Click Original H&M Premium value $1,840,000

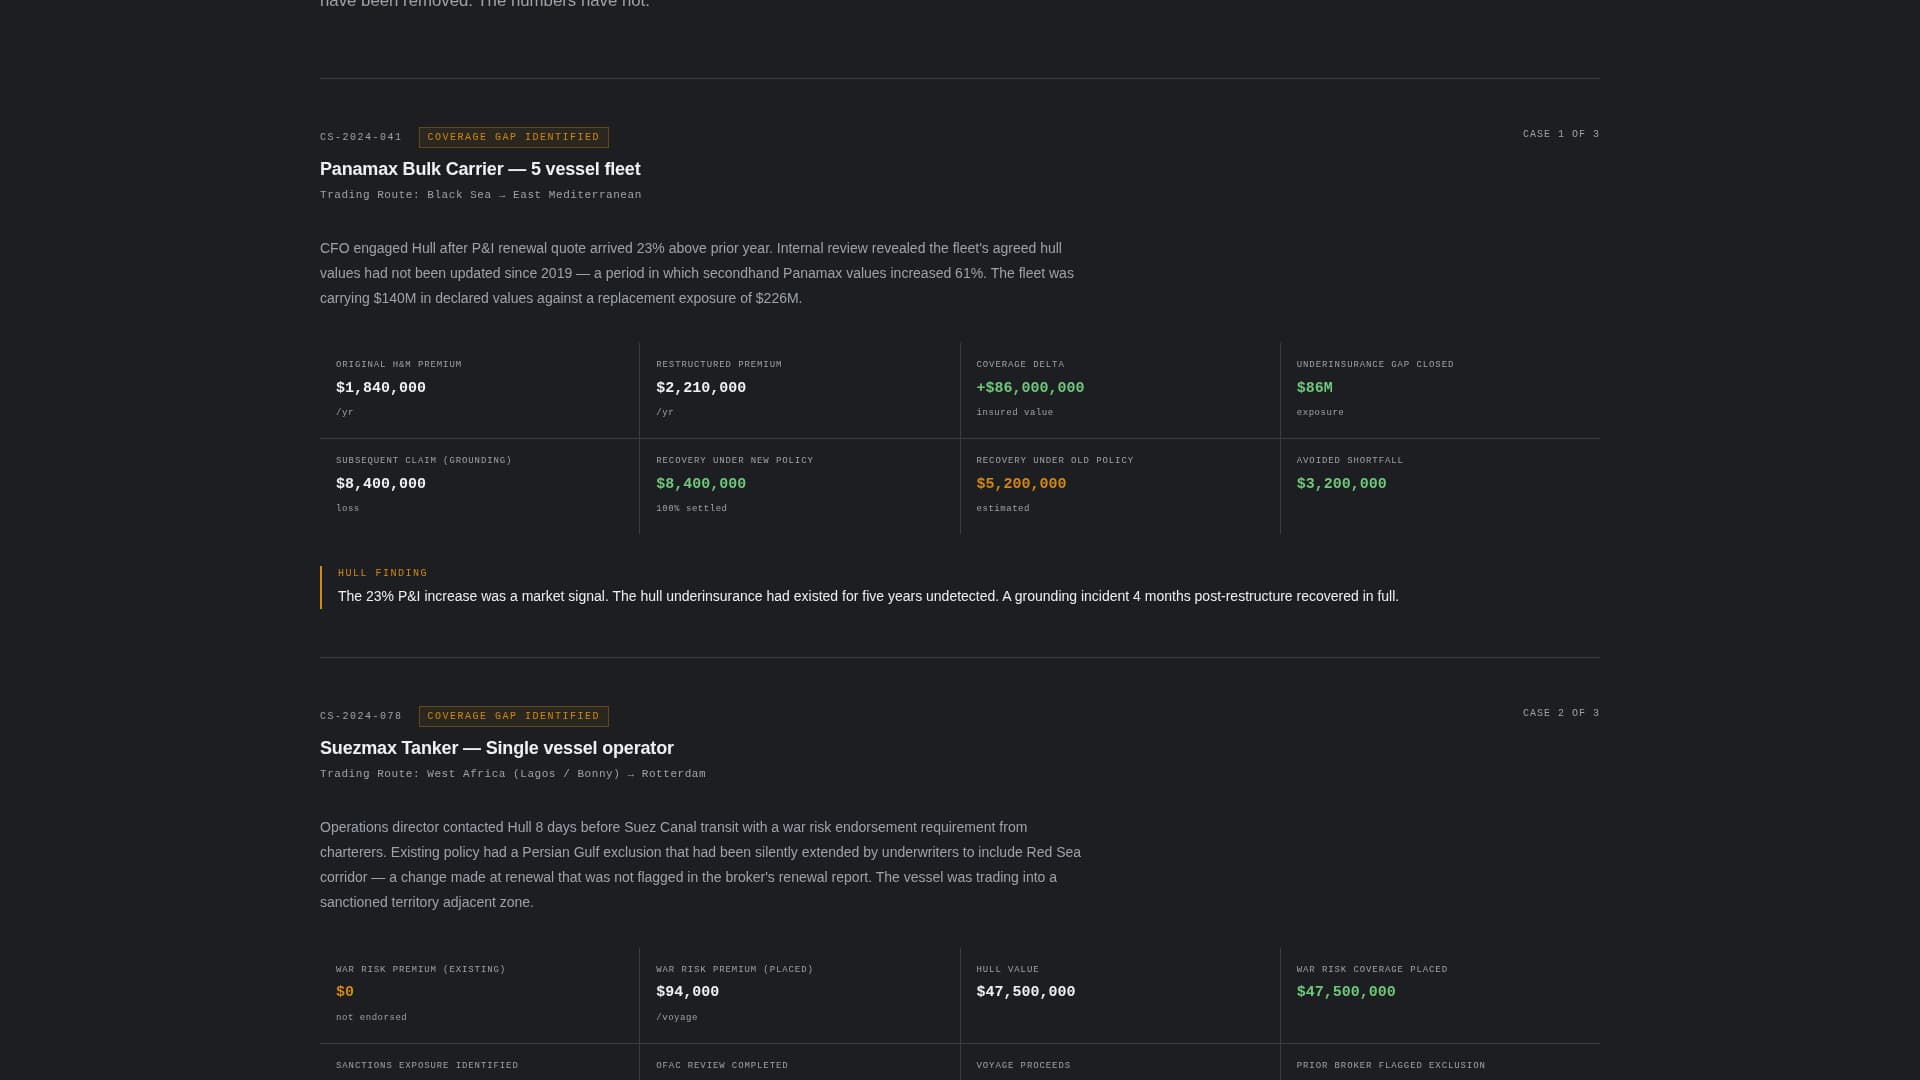tap(381, 388)
